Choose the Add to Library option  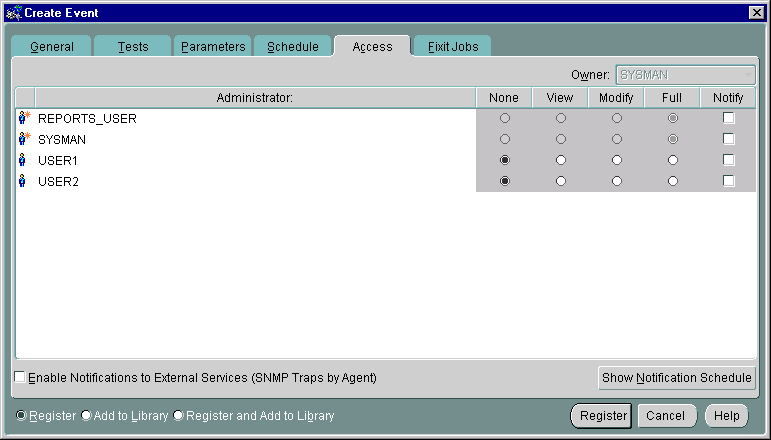click(86, 415)
